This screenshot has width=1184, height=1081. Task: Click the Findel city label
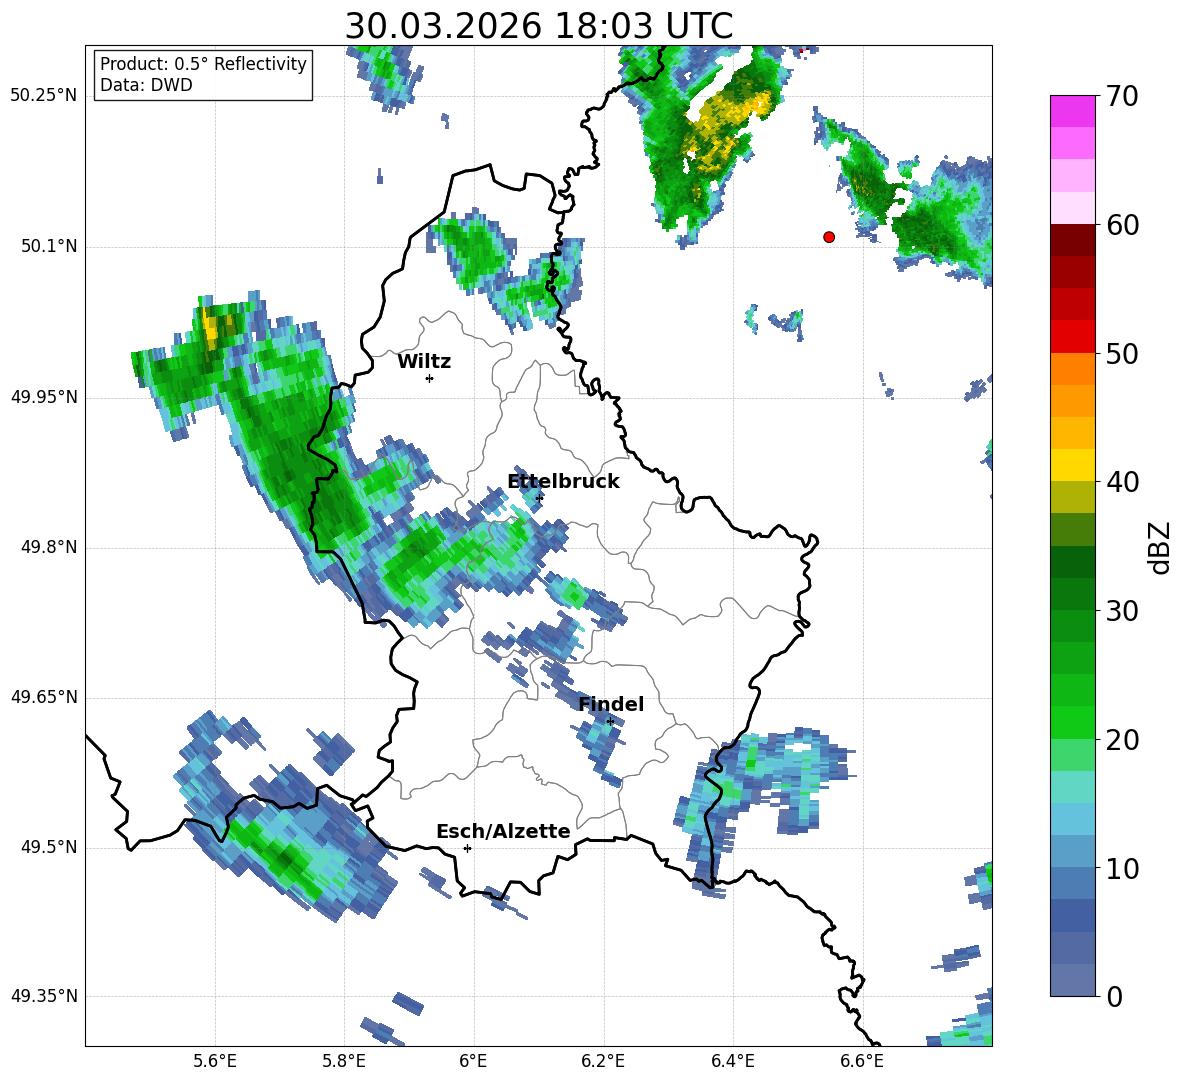pos(611,704)
